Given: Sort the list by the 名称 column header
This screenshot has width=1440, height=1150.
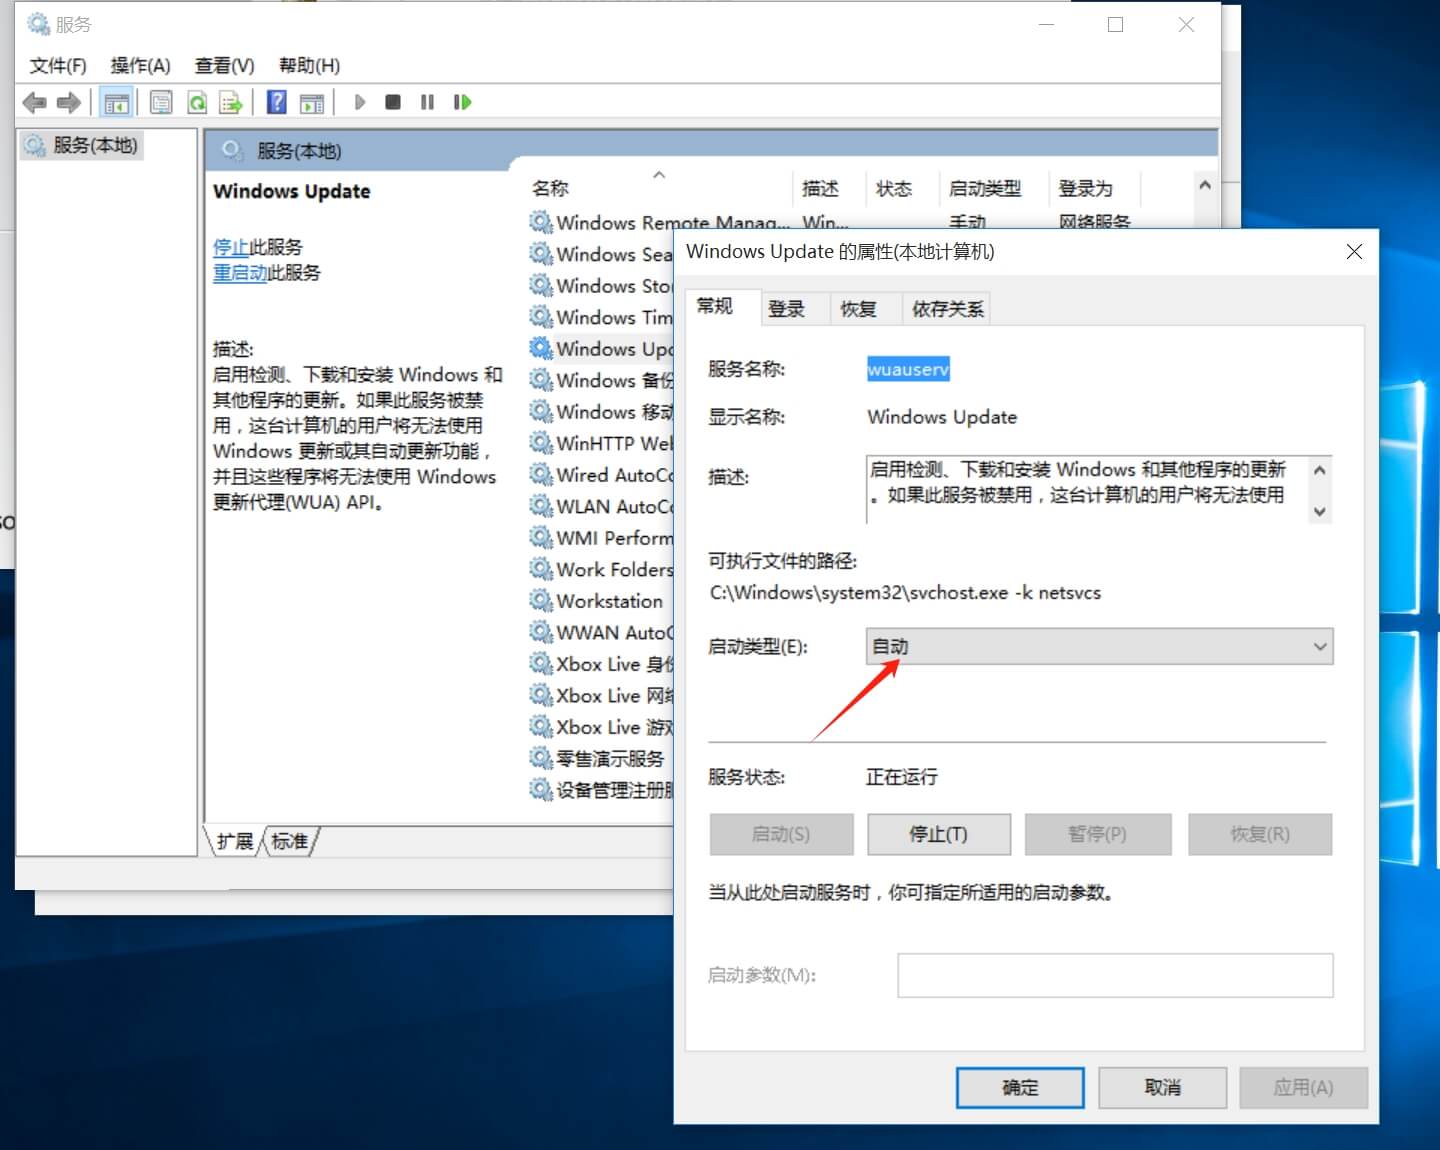Looking at the screenshot, I should pyautogui.click(x=551, y=188).
